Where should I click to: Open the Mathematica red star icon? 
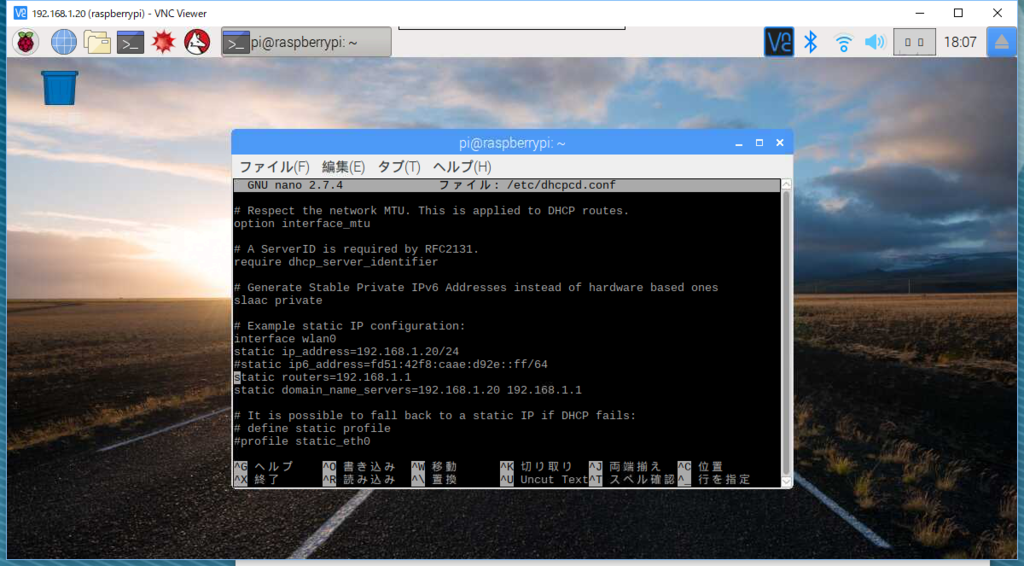[x=163, y=42]
